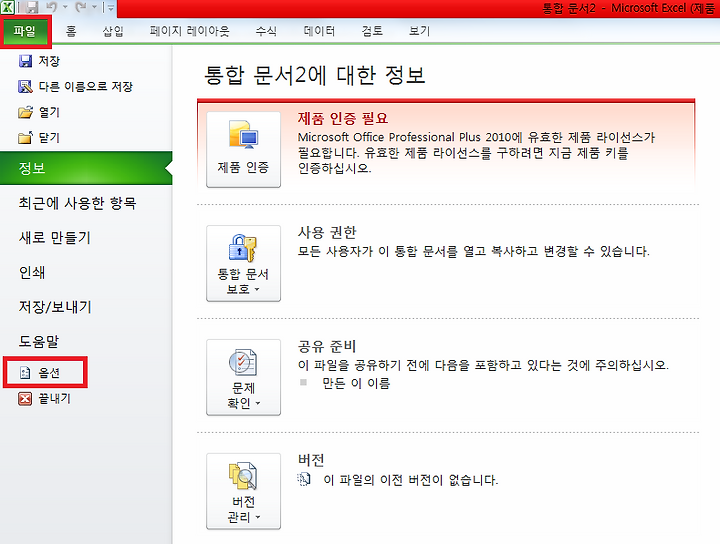Click the Excel application icon in title bar

click(7, 7)
